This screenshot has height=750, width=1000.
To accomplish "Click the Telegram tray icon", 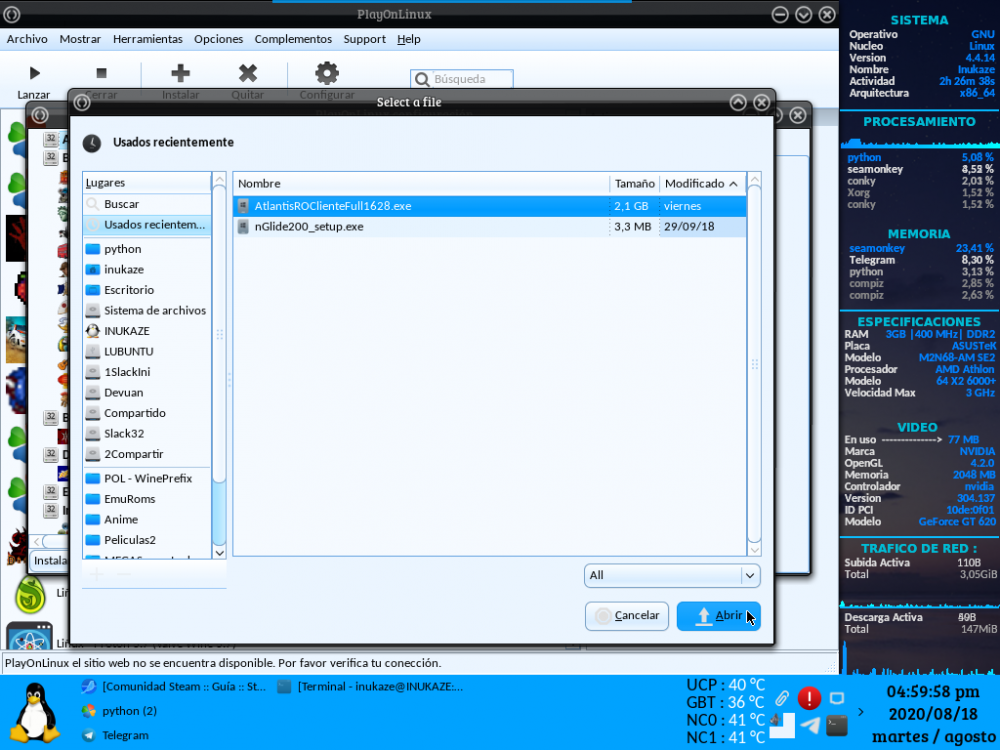I will point(811,725).
